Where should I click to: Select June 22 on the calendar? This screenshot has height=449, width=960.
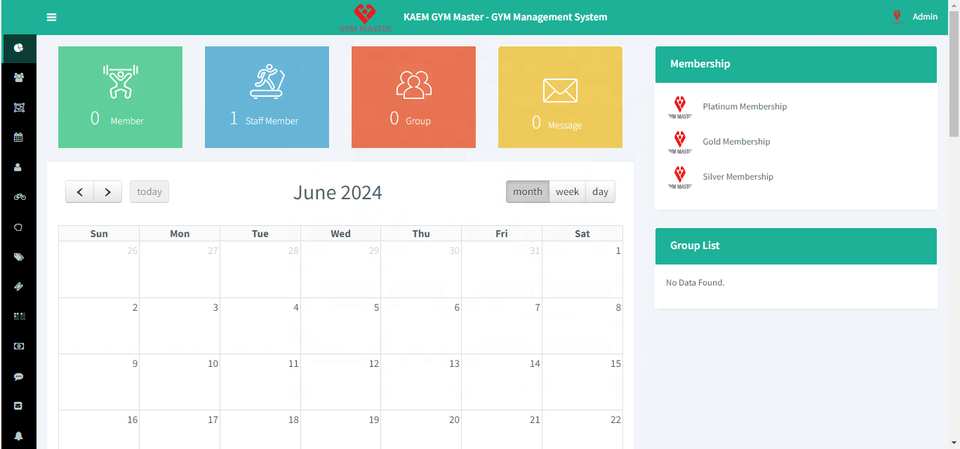(x=582, y=430)
